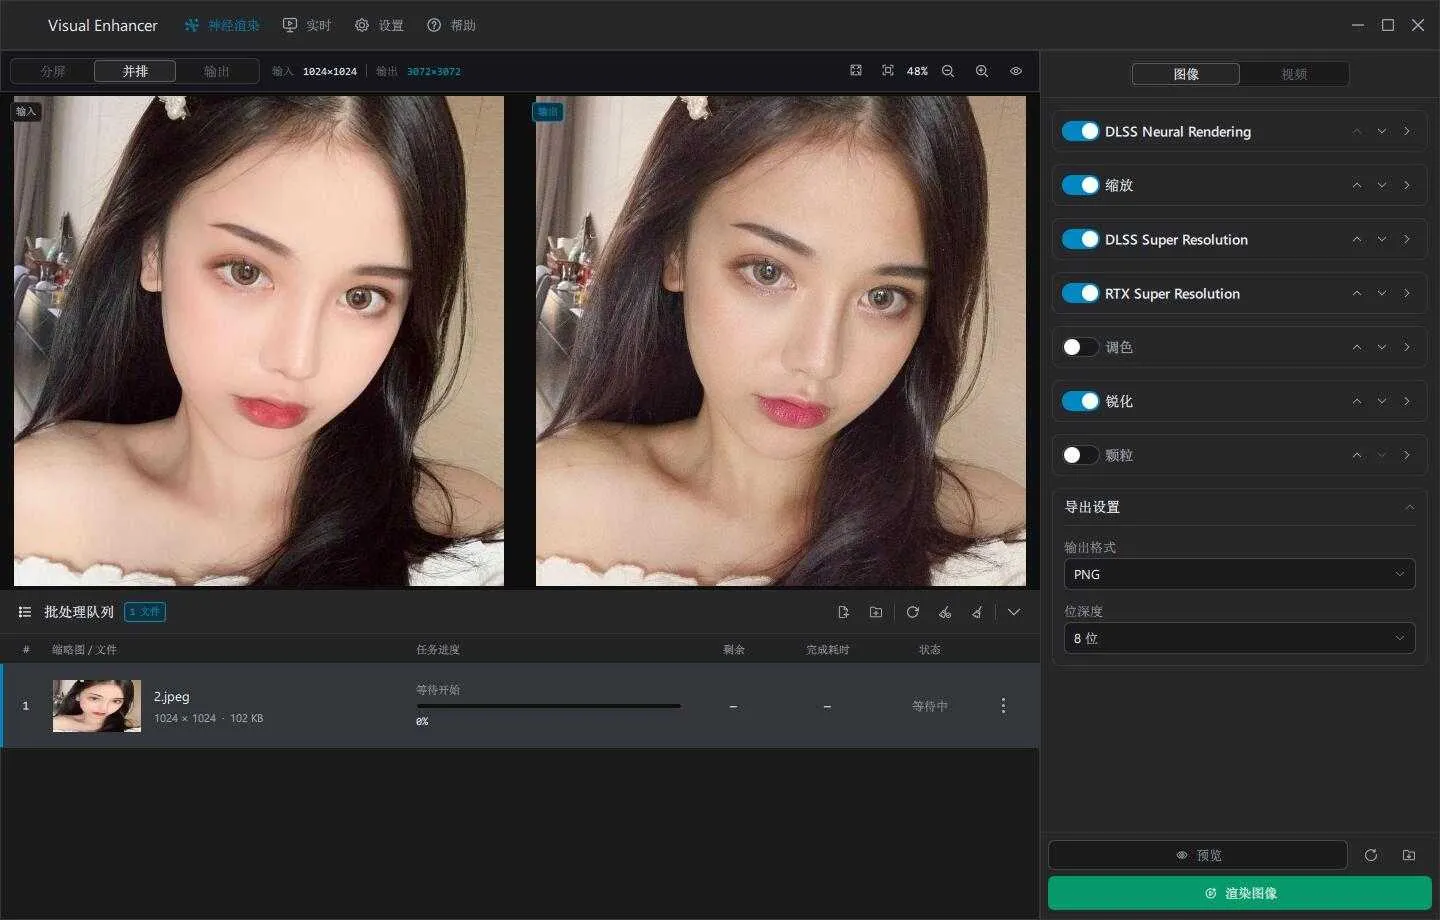Move DLSS Super Resolution down
The image size is (1440, 920).
coord(1382,239)
